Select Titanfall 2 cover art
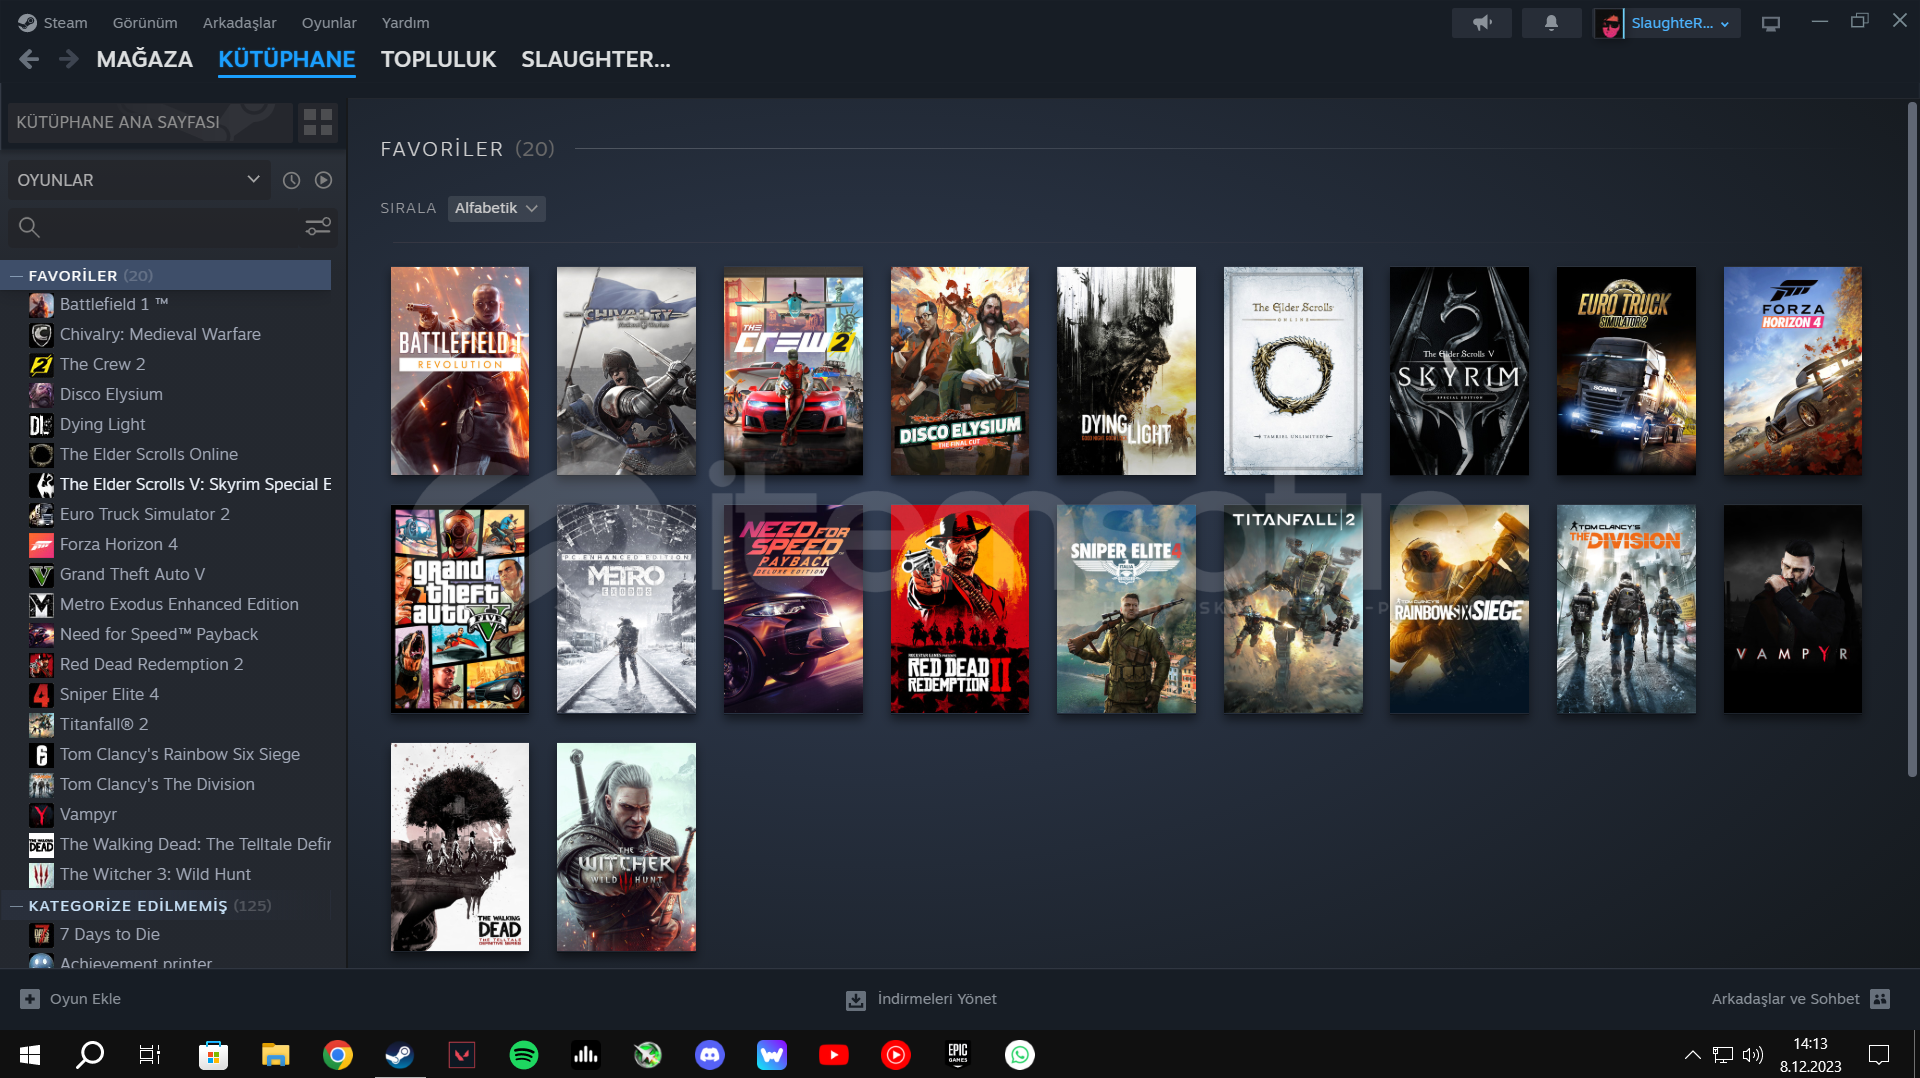The width and height of the screenshot is (1920, 1078). (1293, 609)
